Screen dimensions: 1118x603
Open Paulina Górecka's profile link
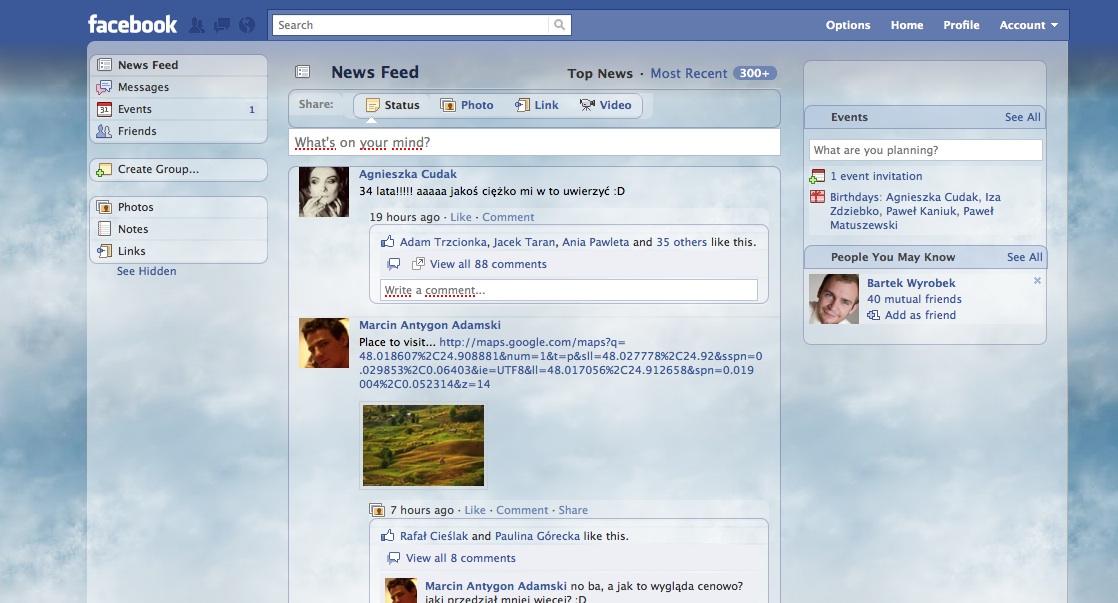[538, 536]
